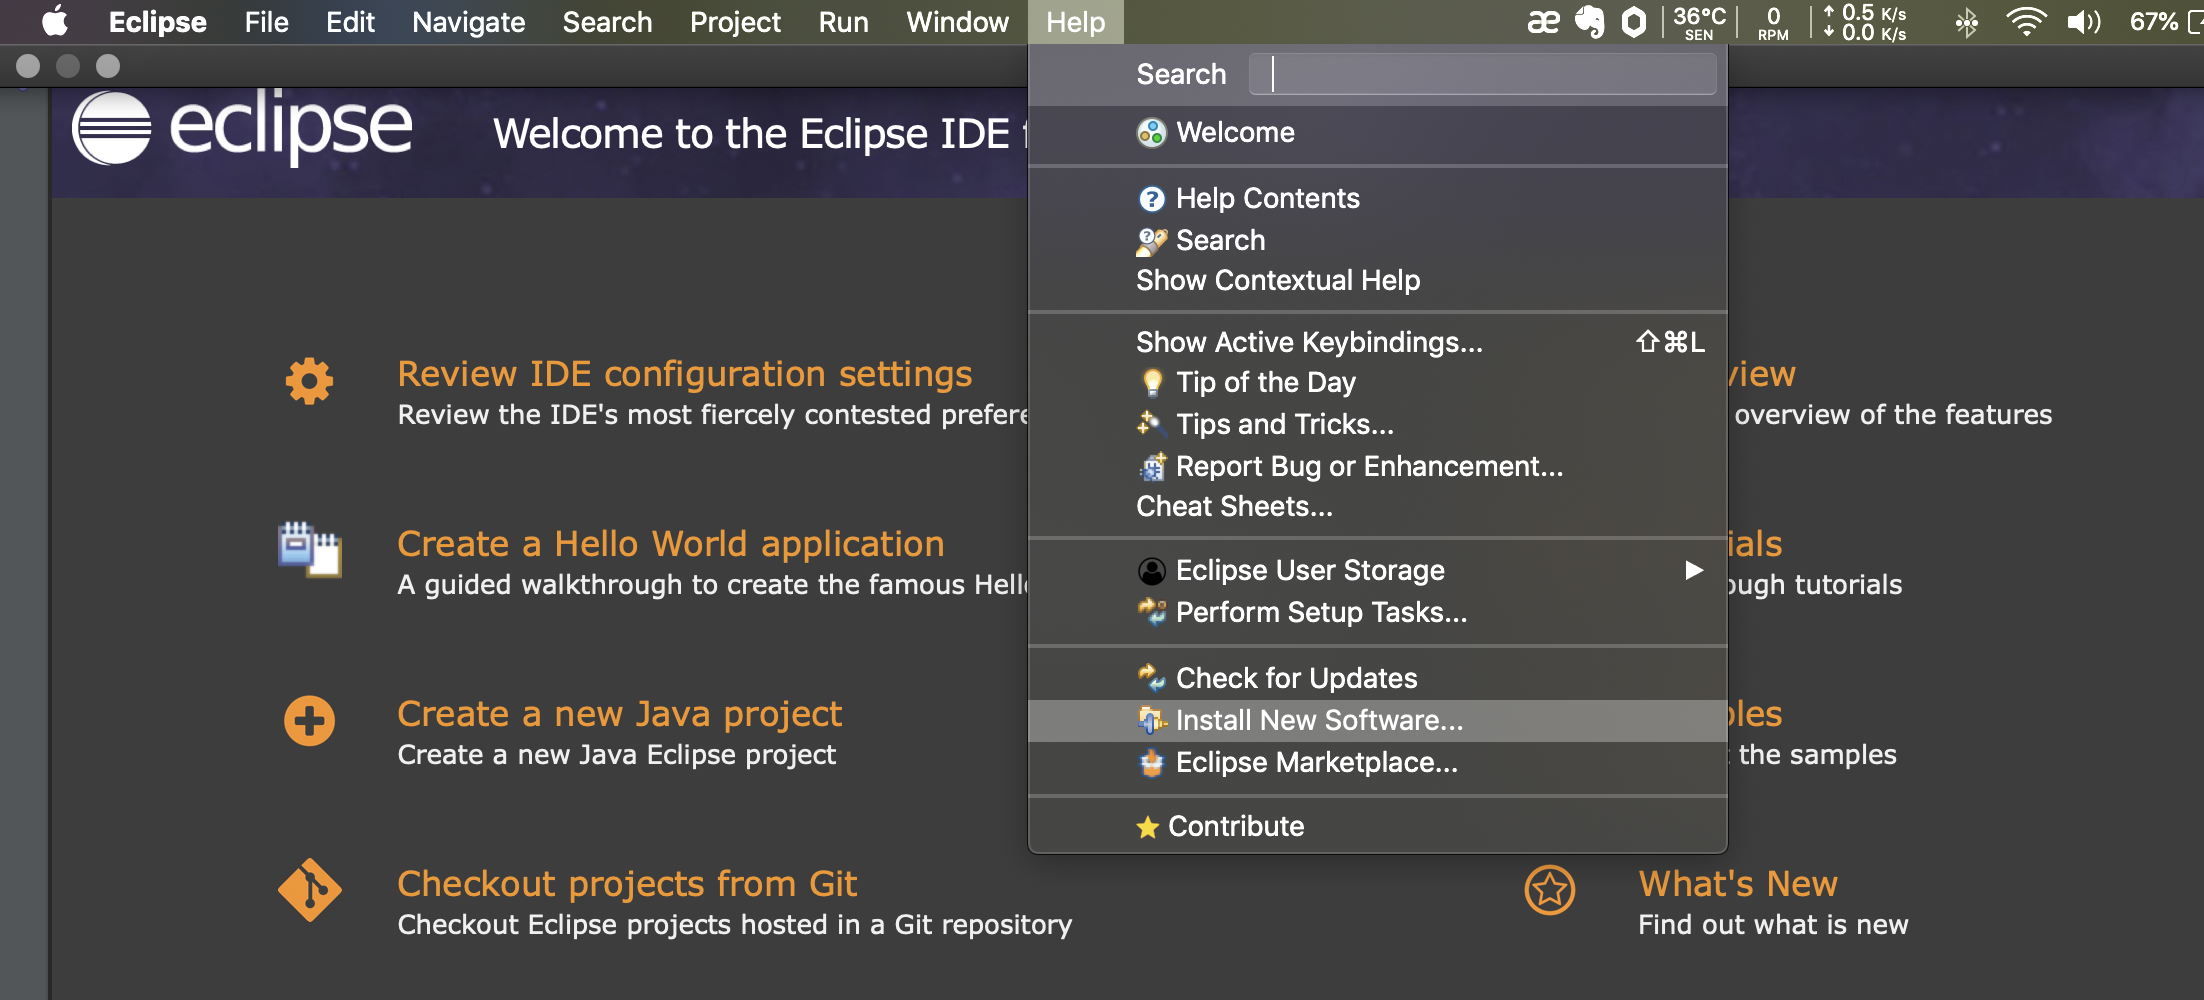Click the Tip of the Day lightbulb icon
2204x1000 pixels.
pos(1152,383)
